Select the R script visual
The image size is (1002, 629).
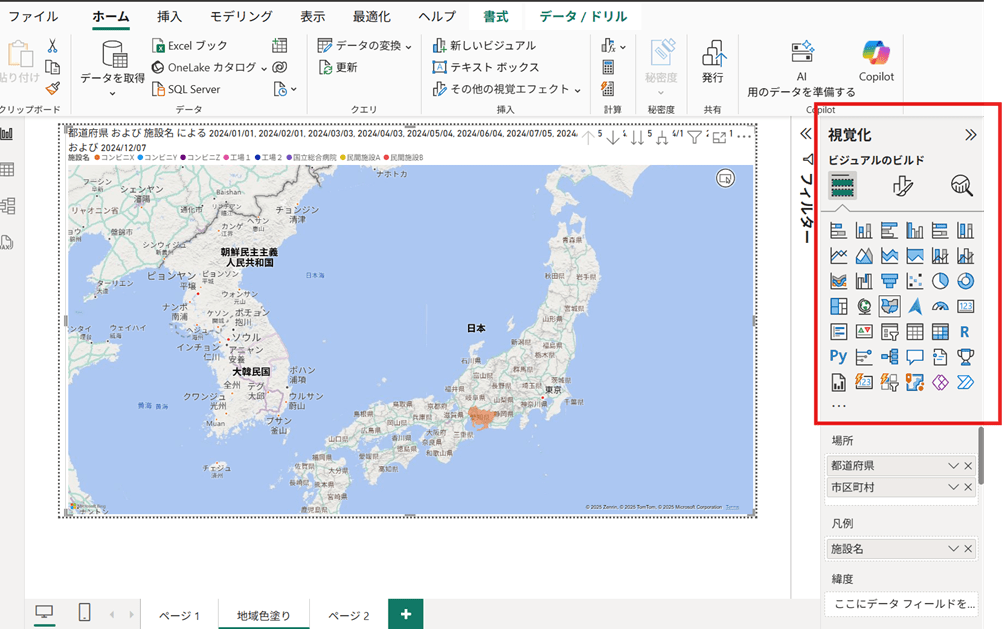click(966, 332)
